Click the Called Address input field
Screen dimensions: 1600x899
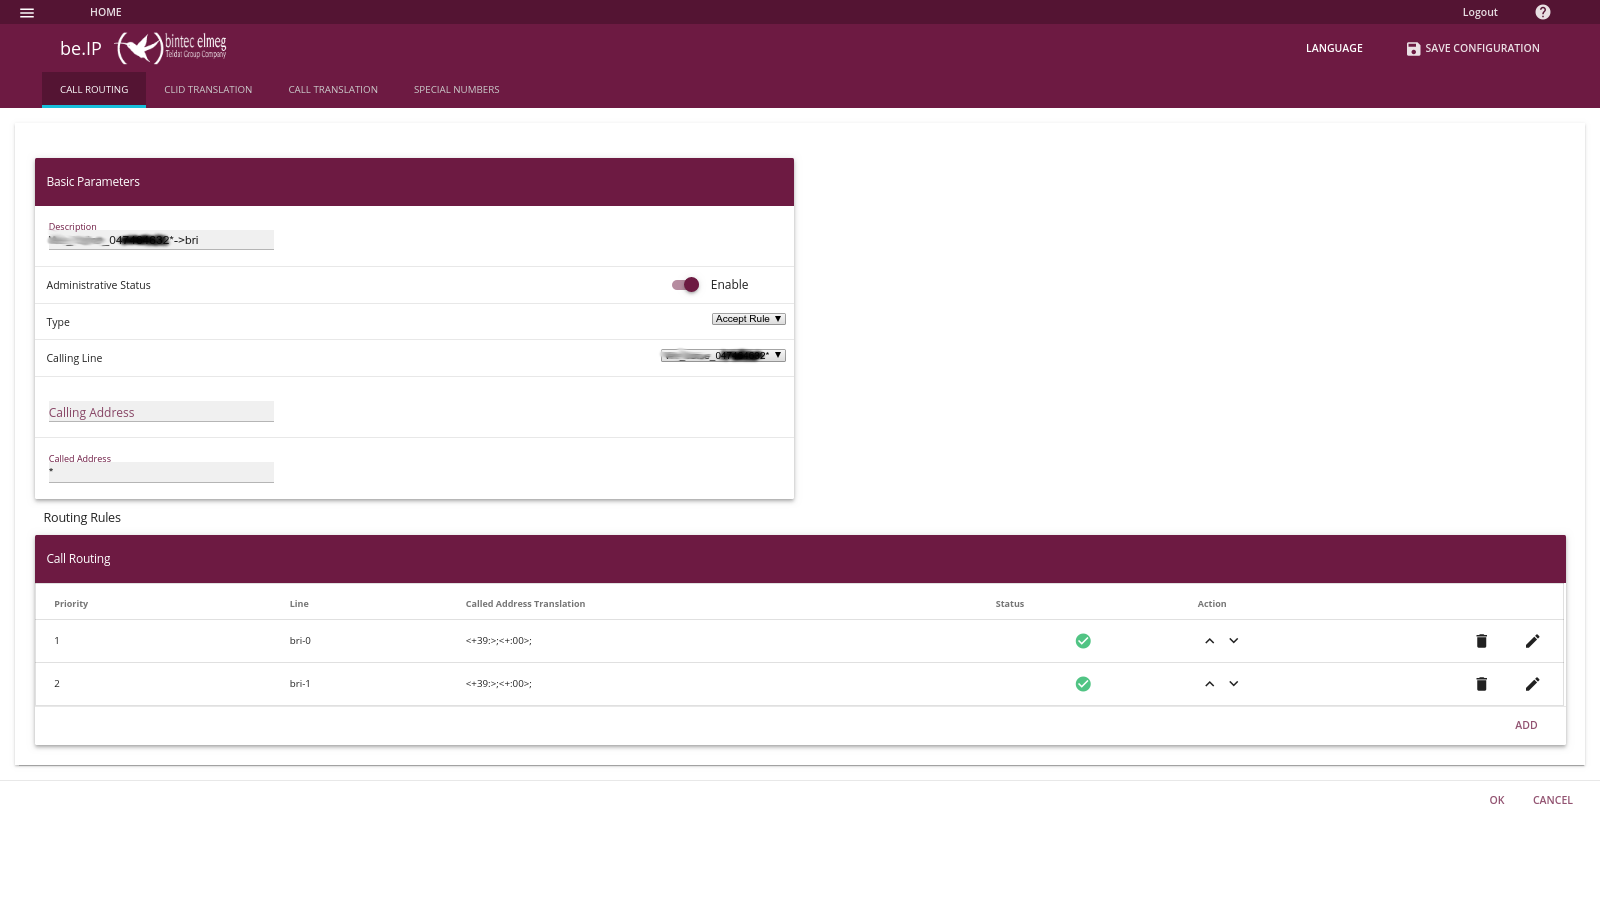click(161, 472)
